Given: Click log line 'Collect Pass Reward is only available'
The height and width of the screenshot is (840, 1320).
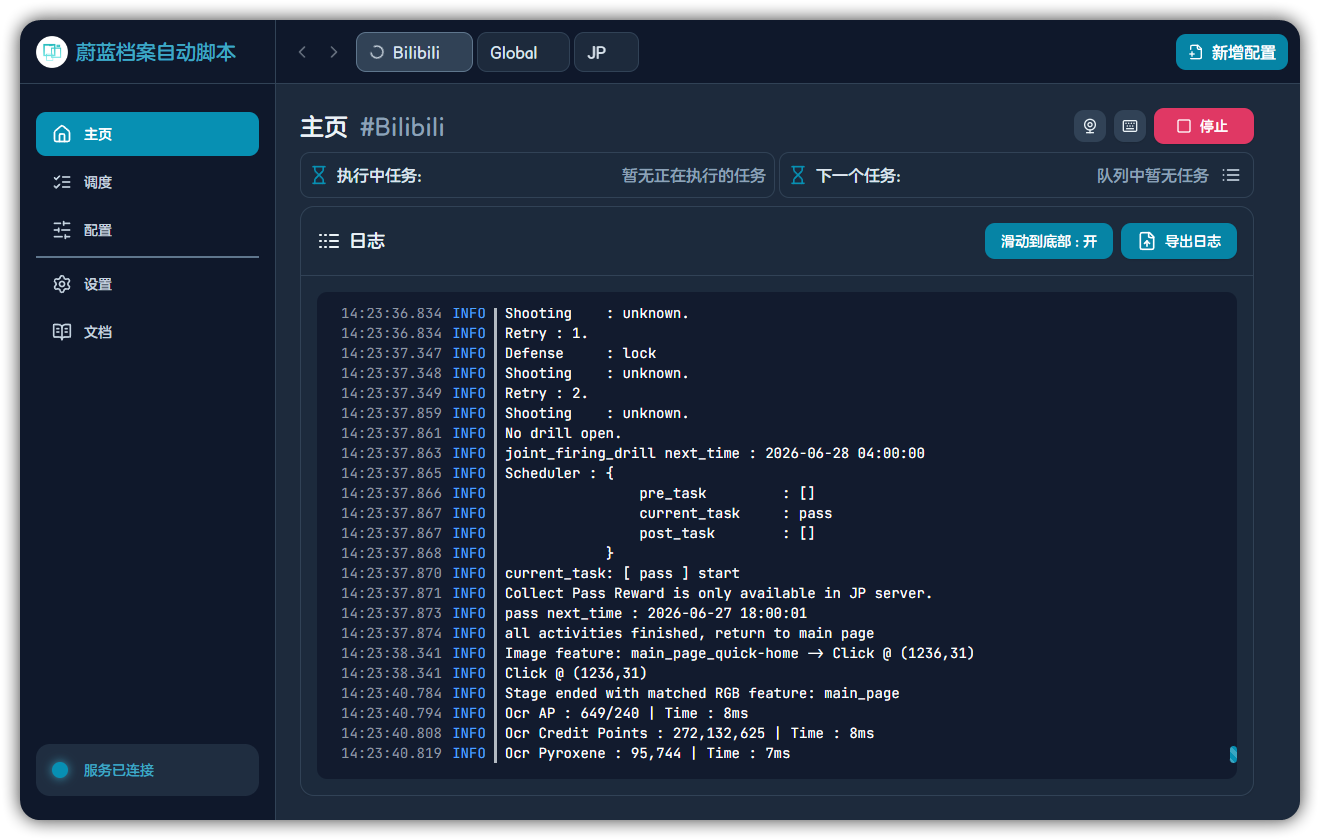Looking at the screenshot, I should 718,593.
